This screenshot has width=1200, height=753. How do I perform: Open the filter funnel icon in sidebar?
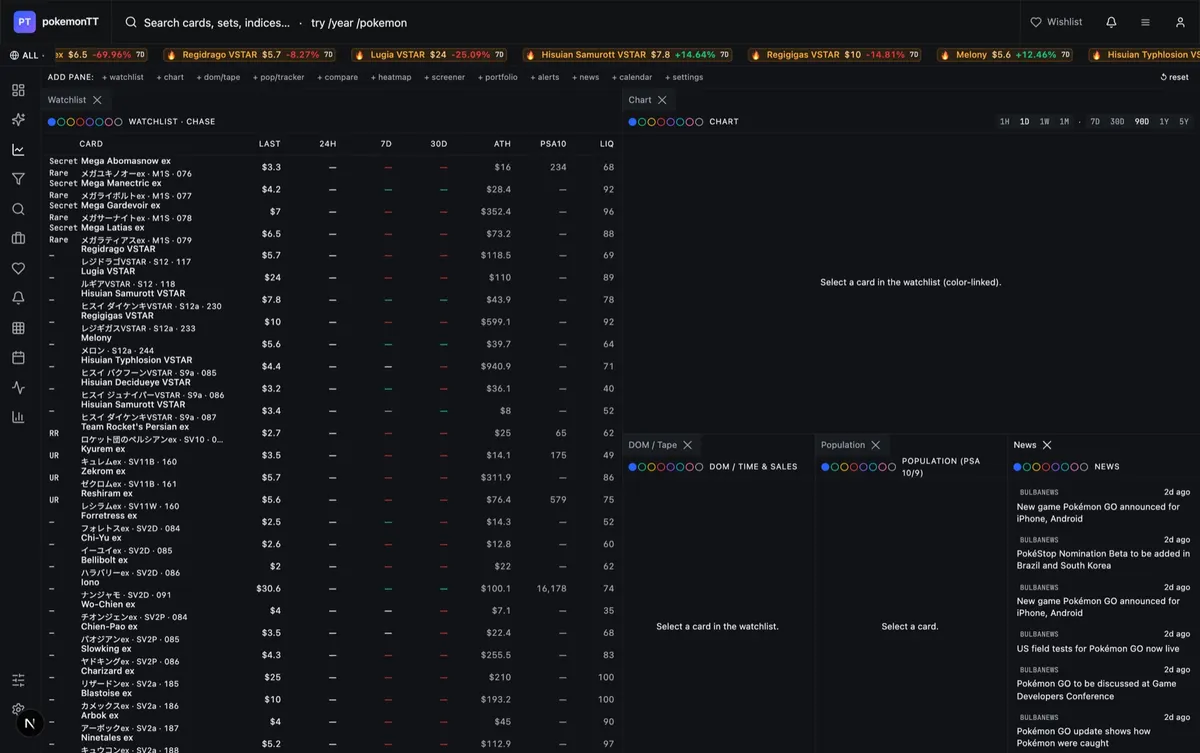[x=18, y=179]
